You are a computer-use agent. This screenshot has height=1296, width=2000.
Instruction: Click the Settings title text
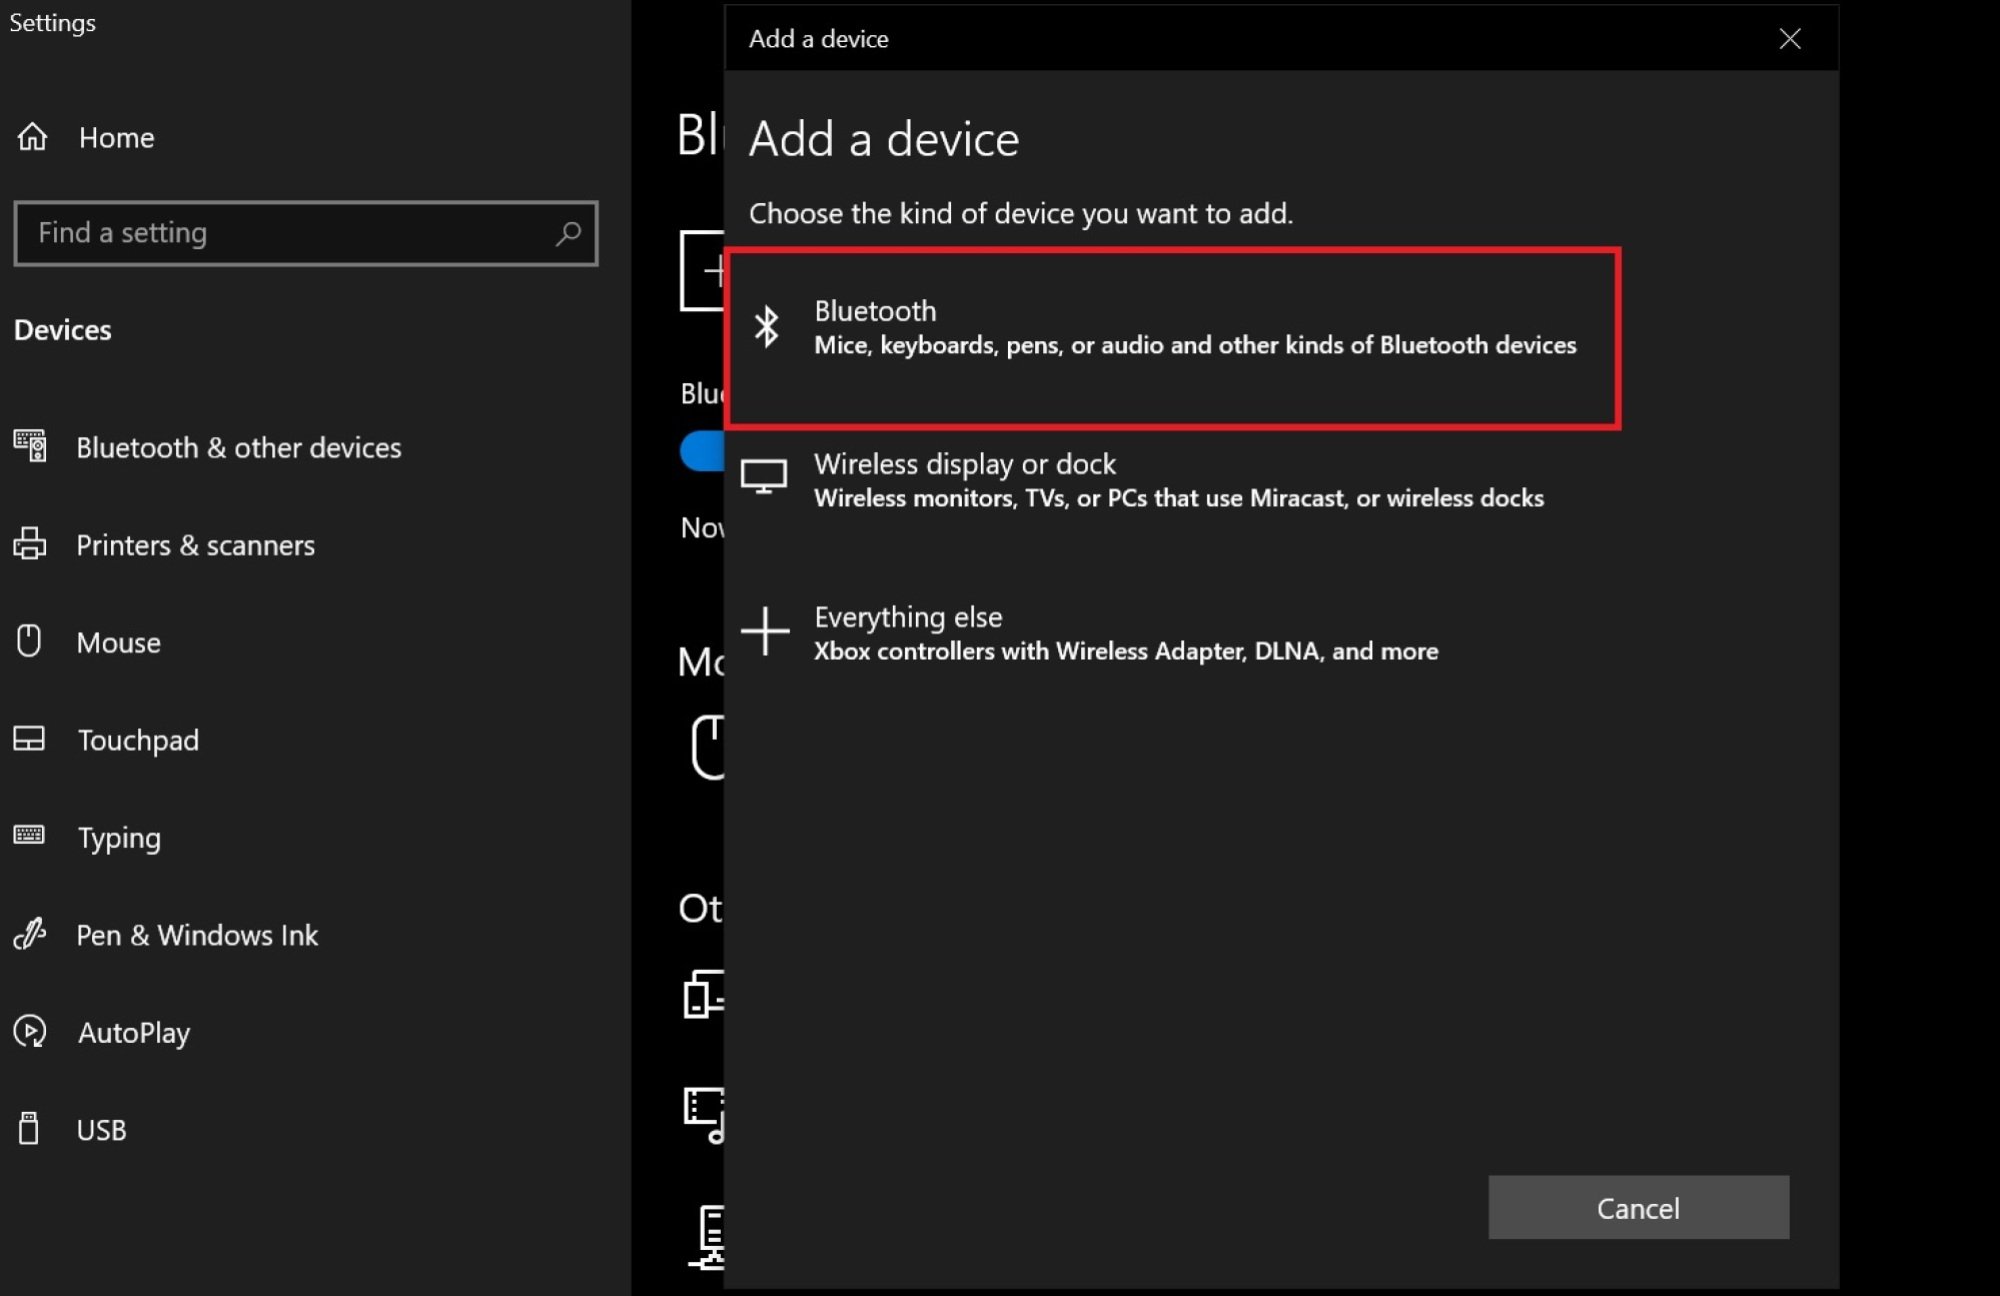tap(52, 22)
